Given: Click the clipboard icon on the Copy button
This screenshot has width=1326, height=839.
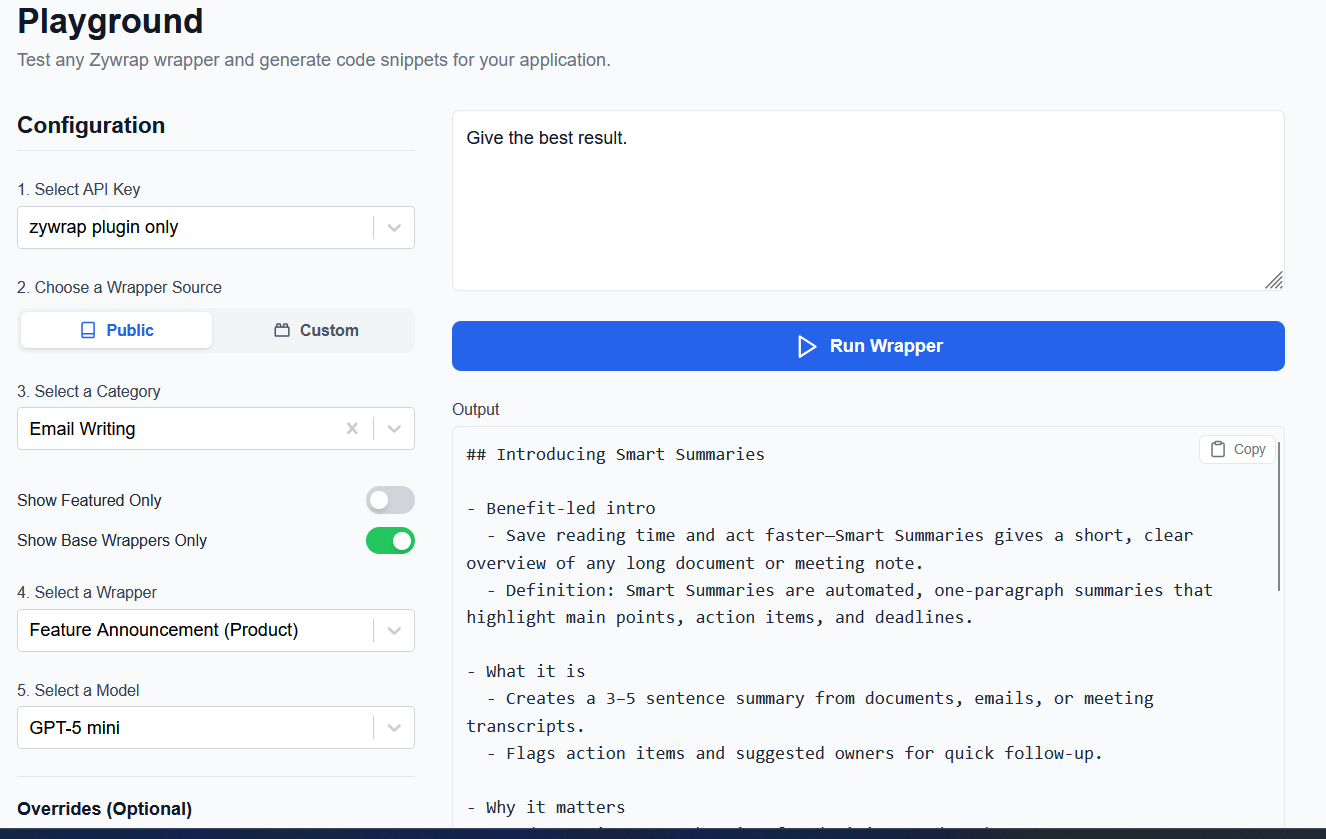Looking at the screenshot, I should pos(1220,449).
